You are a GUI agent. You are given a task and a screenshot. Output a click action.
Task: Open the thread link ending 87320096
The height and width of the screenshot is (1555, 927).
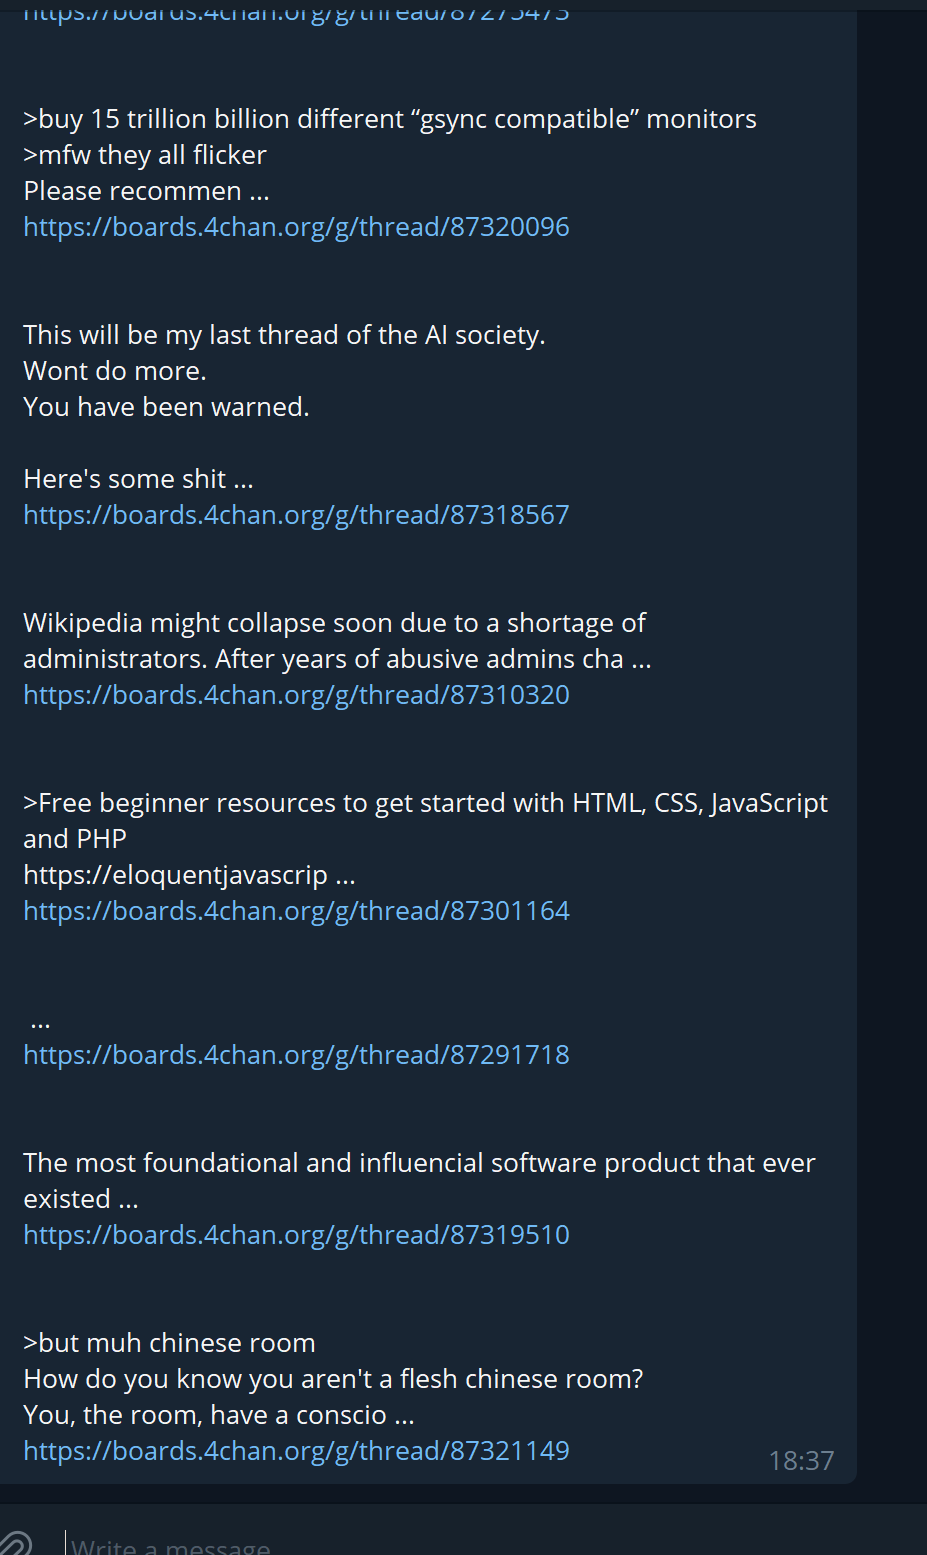pos(296,227)
